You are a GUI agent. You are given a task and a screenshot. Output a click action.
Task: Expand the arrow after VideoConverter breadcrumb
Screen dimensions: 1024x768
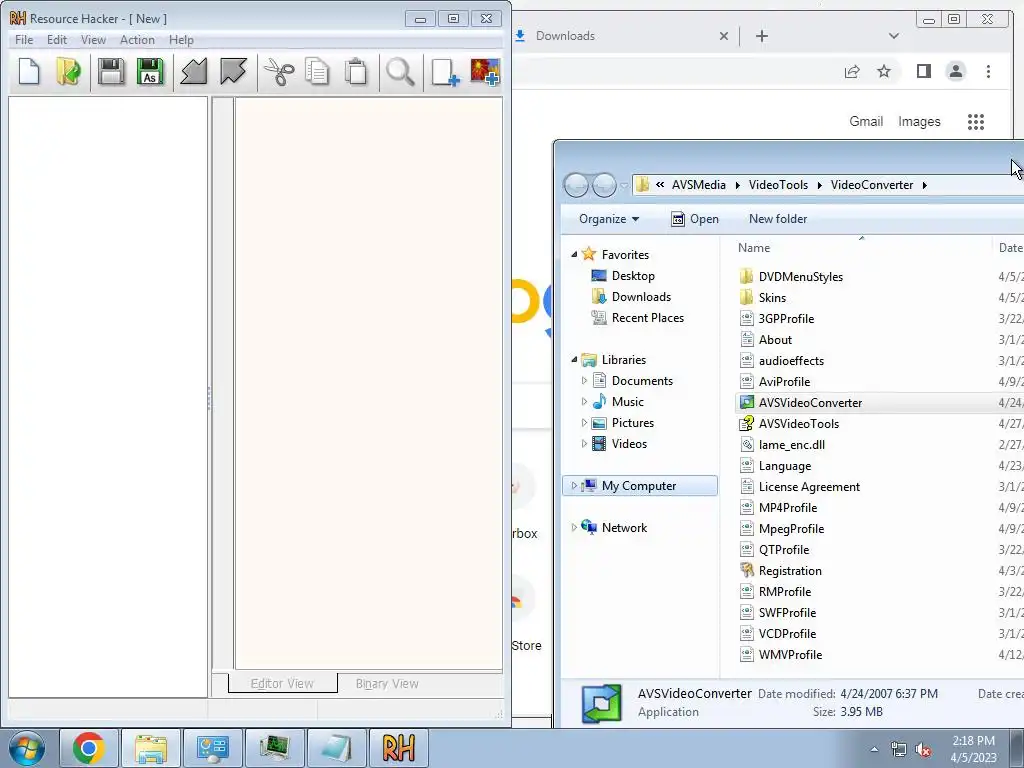925,185
